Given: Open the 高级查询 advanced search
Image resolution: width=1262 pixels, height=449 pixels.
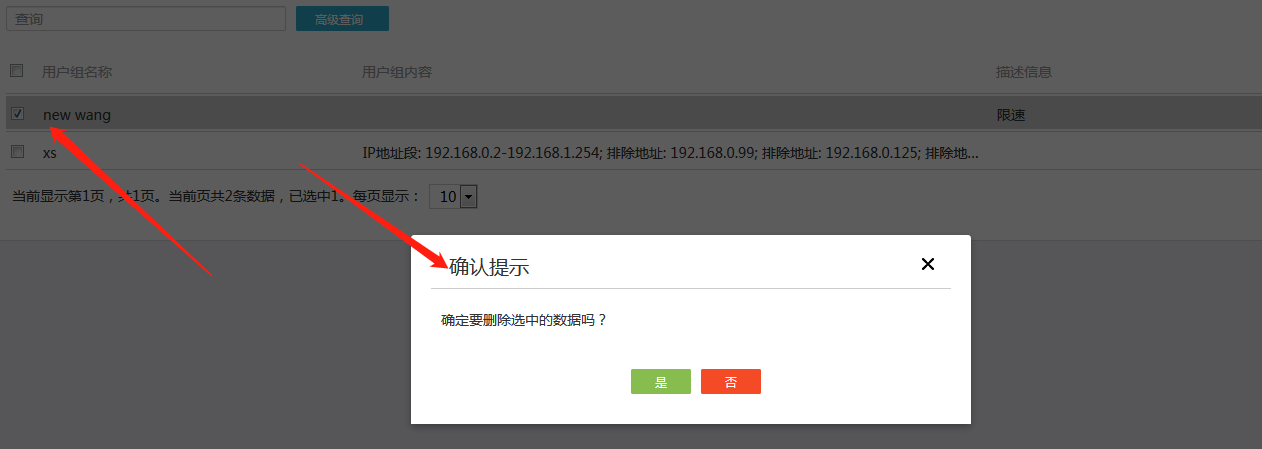Looking at the screenshot, I should (x=342, y=19).
